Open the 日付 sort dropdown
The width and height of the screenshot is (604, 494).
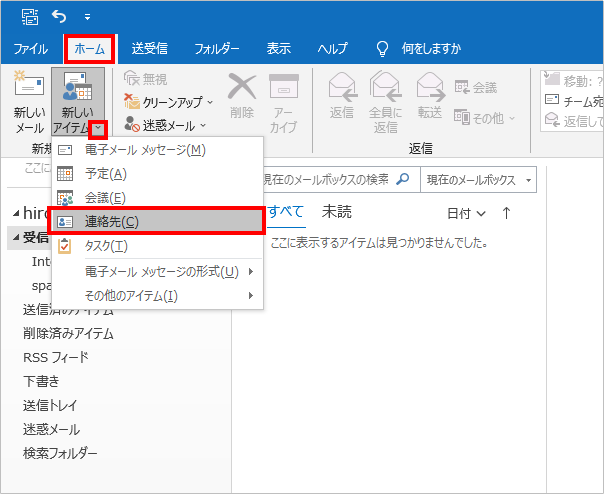pos(466,213)
